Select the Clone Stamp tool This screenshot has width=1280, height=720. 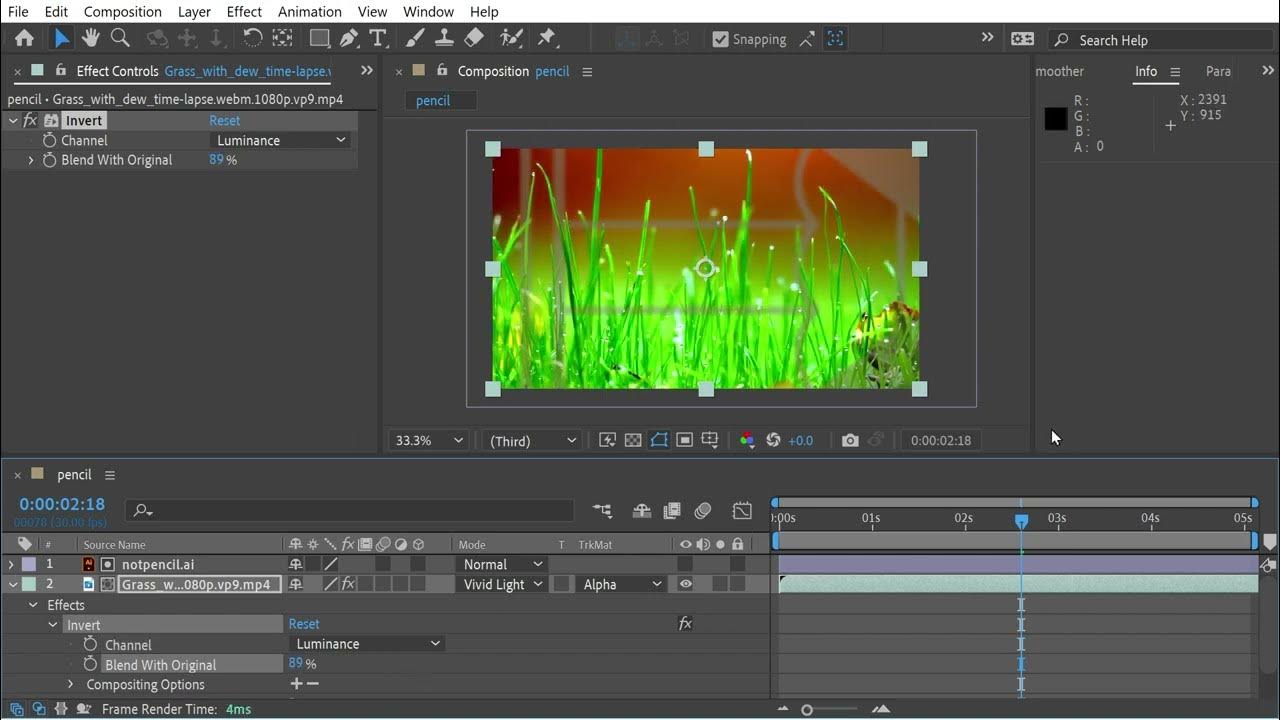point(445,38)
